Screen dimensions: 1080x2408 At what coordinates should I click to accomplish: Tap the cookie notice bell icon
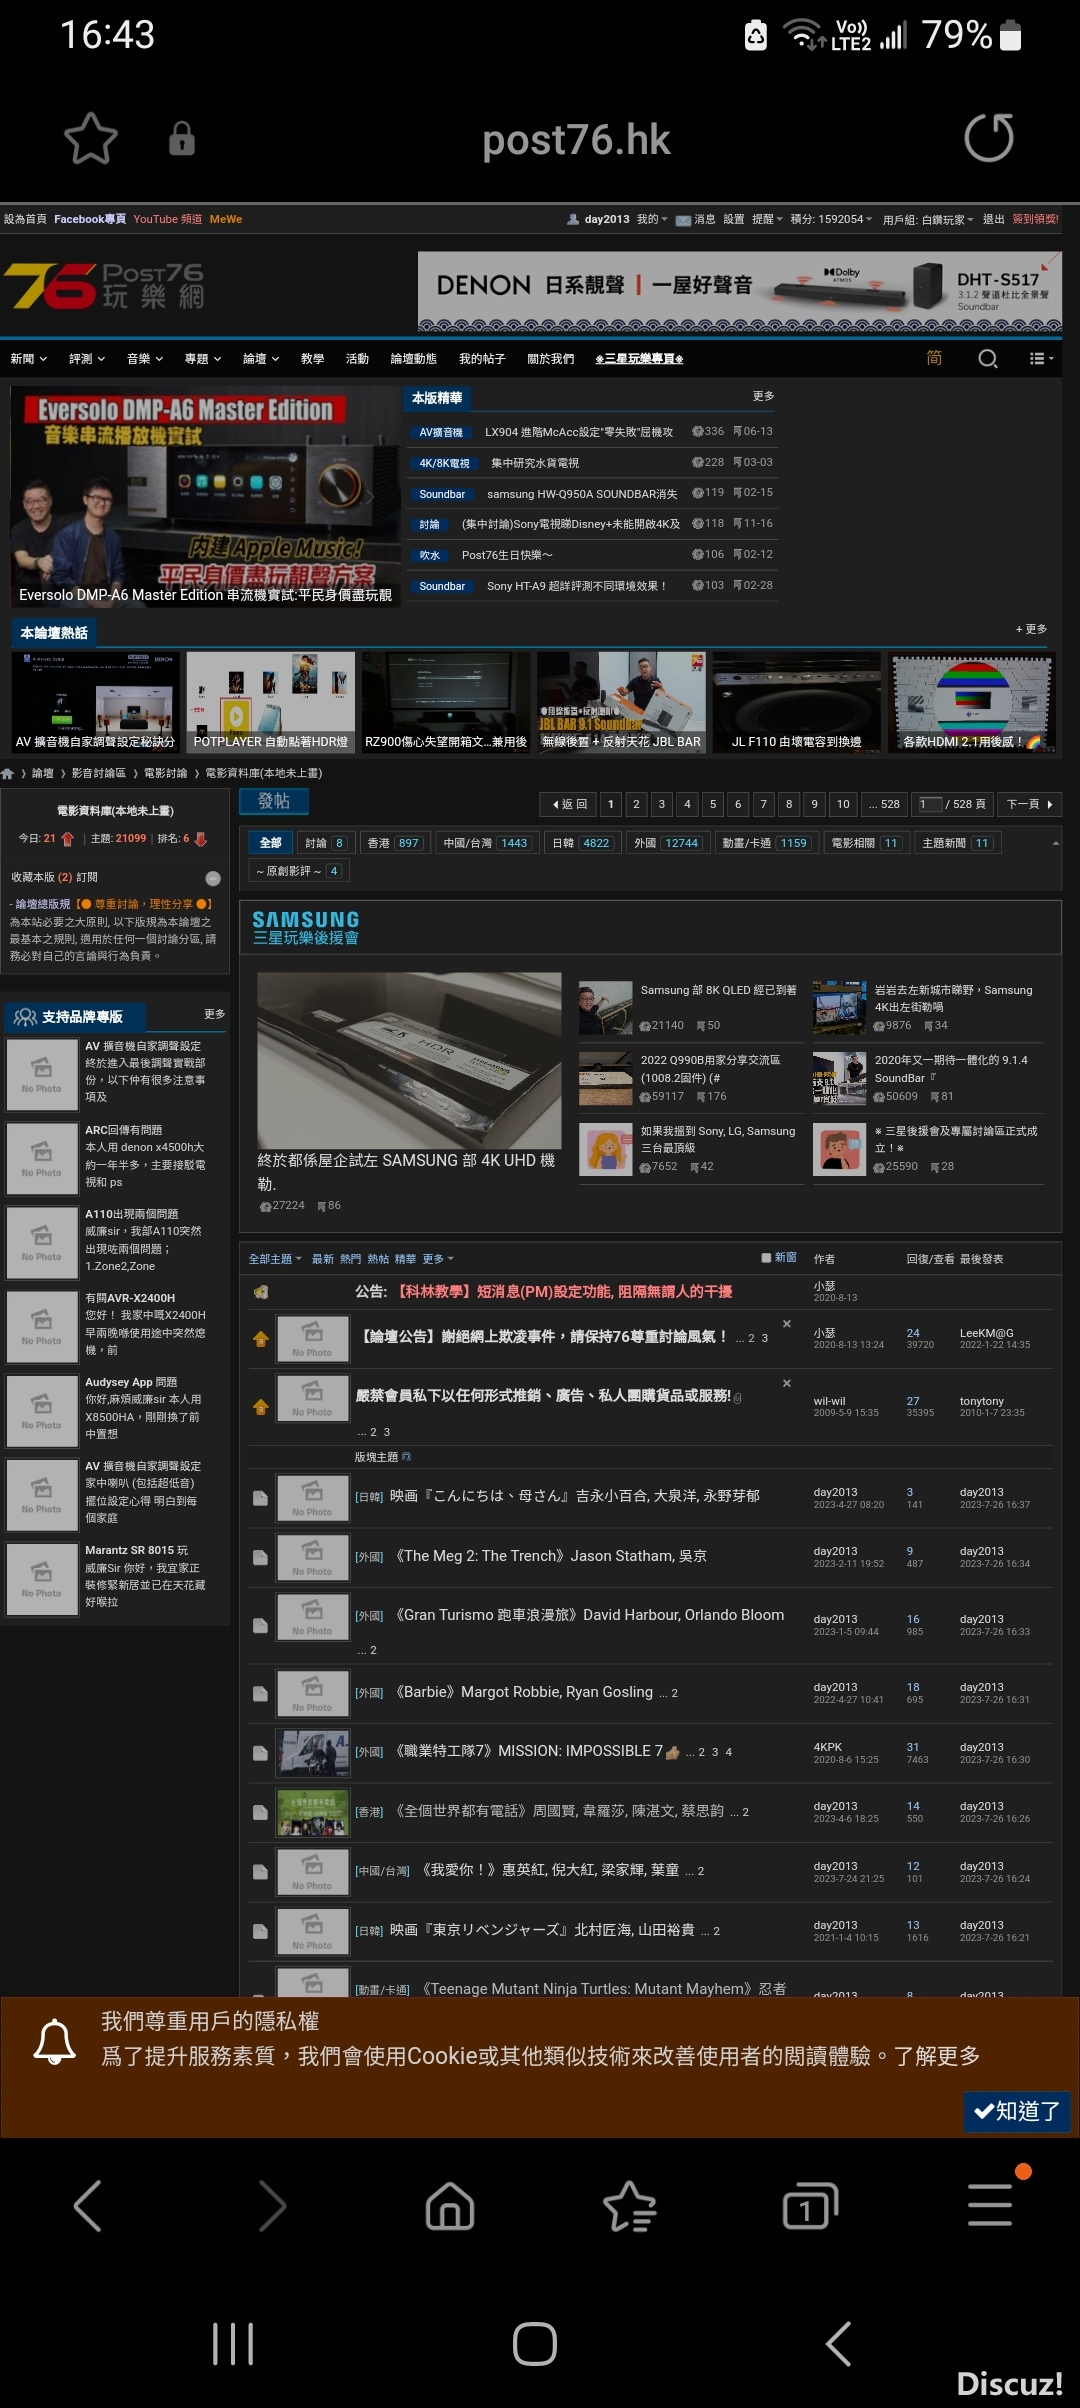[x=55, y=2041]
